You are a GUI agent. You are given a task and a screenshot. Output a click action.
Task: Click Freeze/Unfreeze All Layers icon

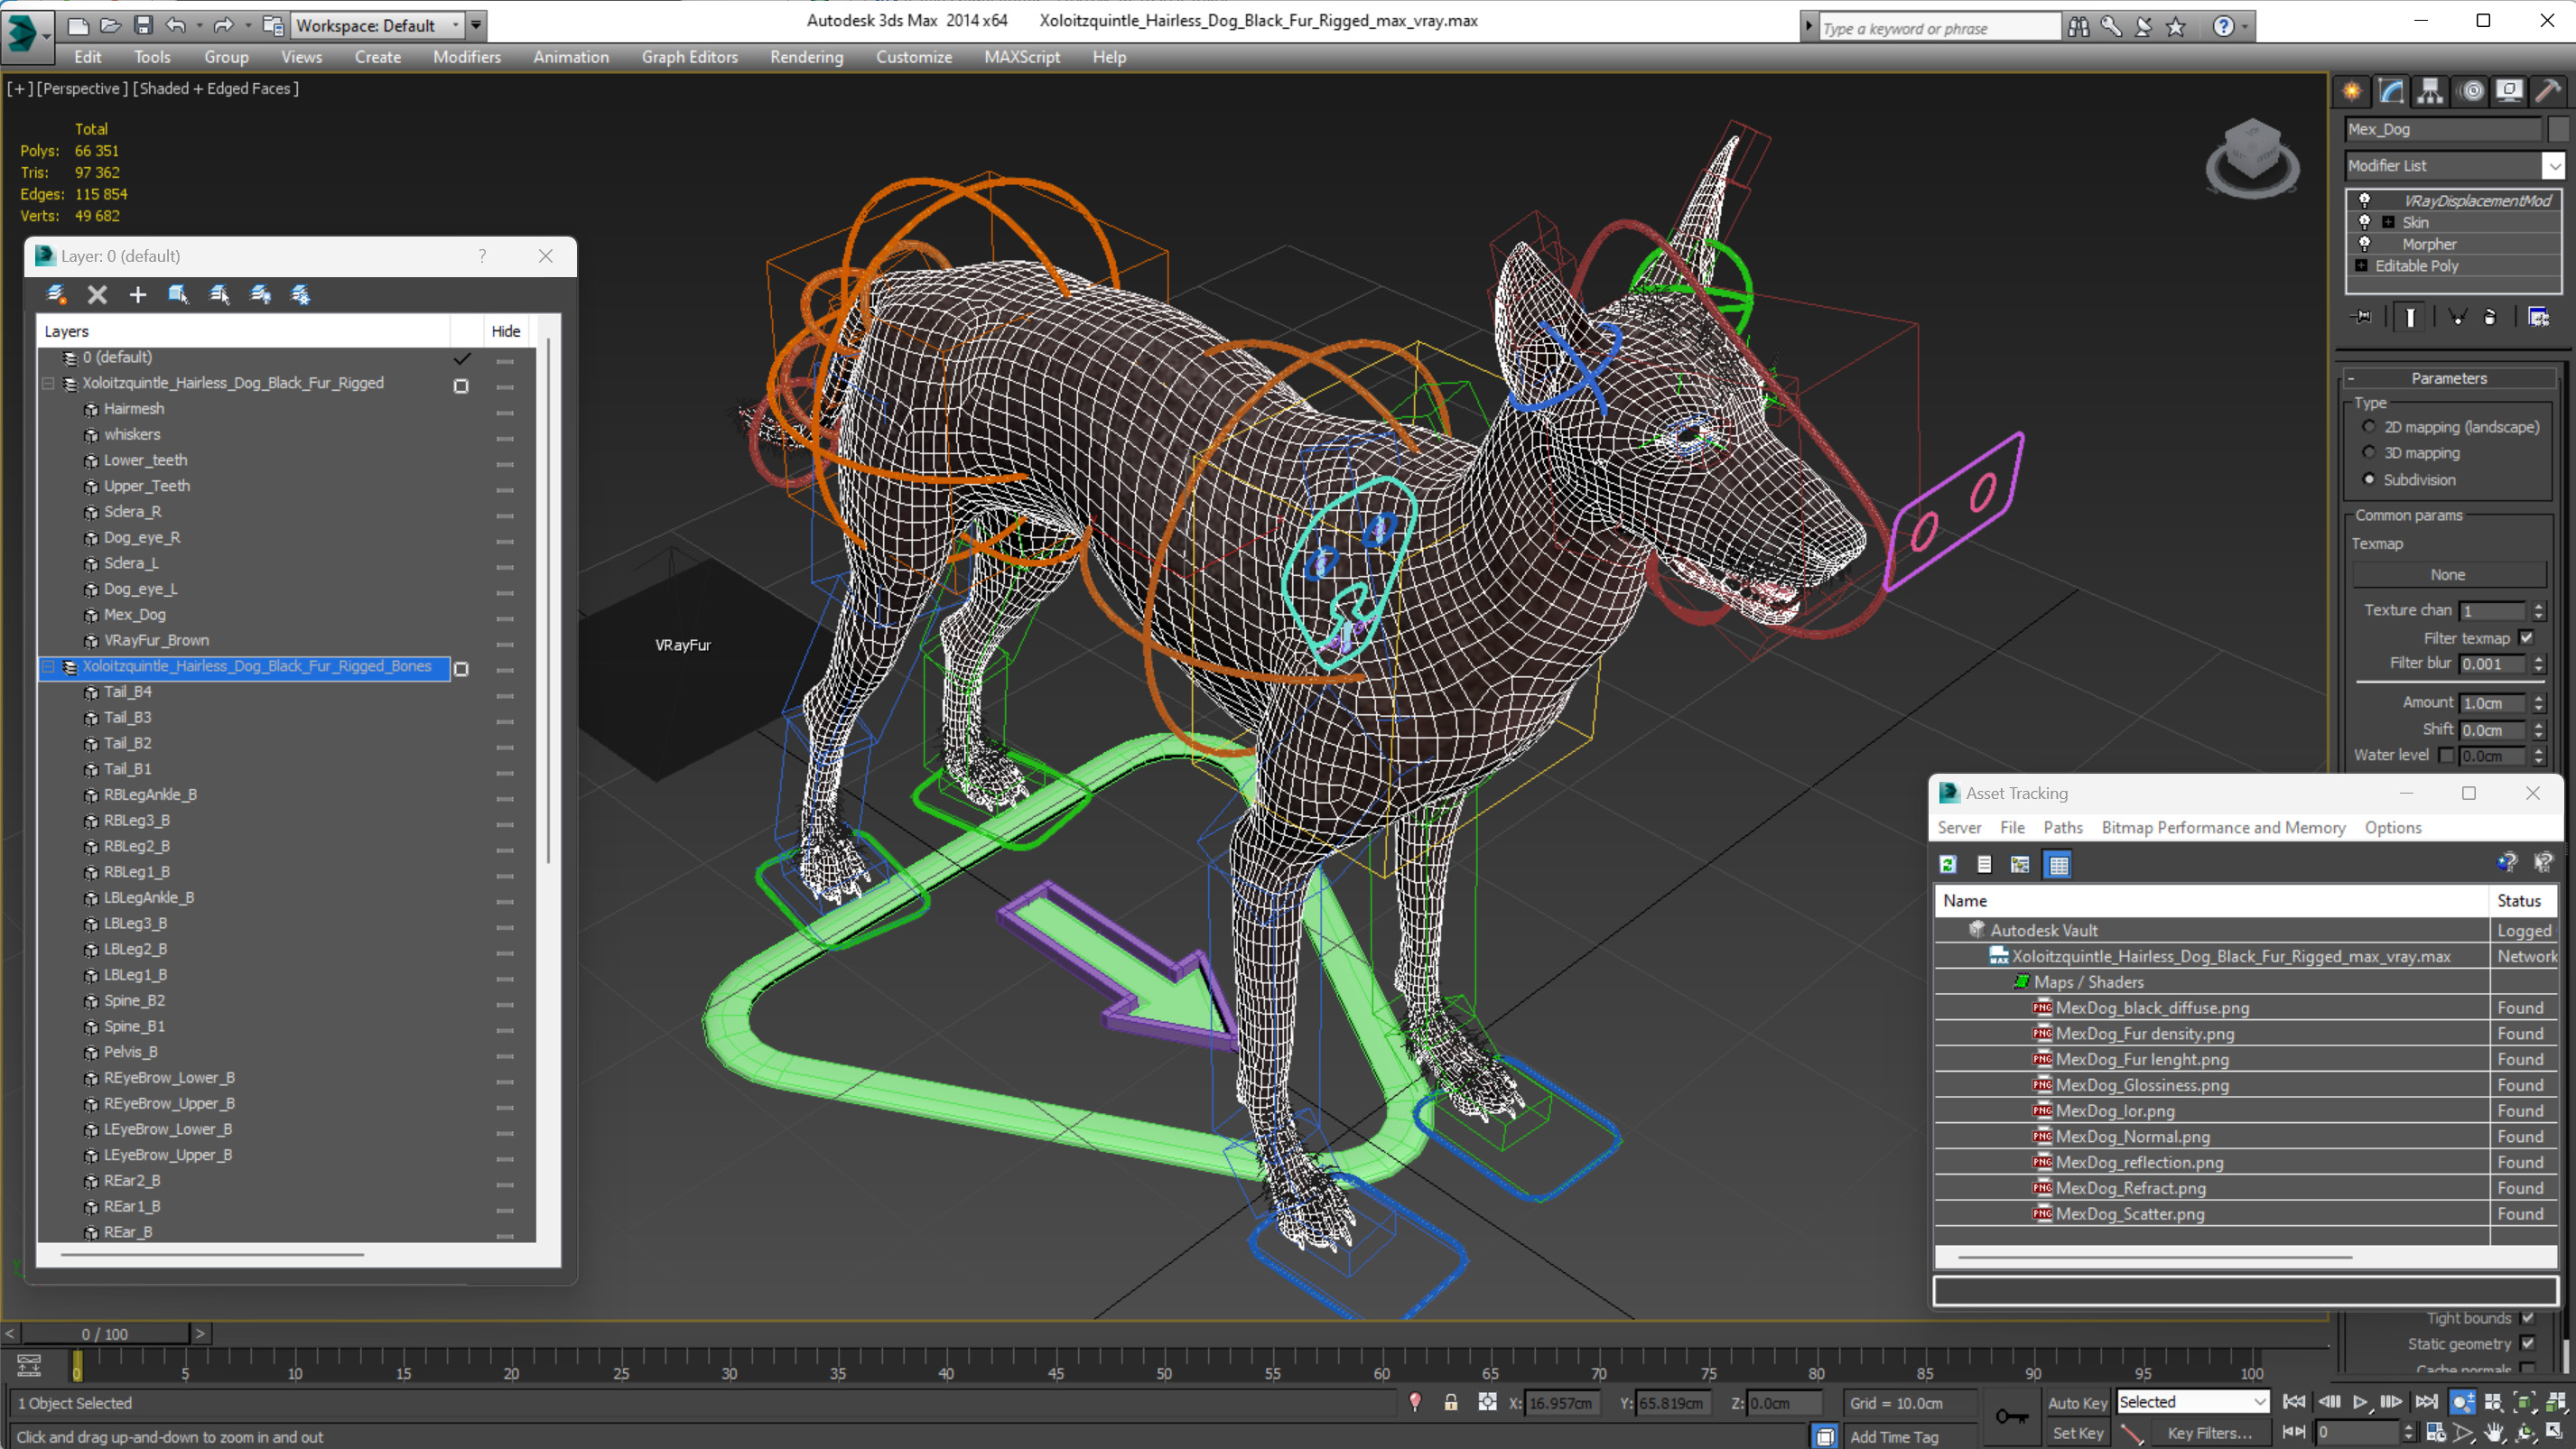tap(300, 294)
